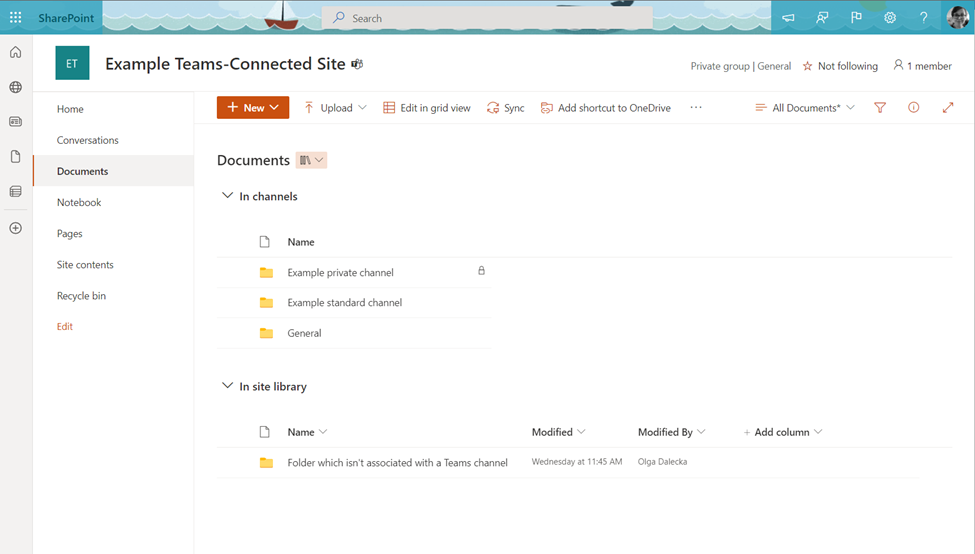
Task: Open the filter pane funnel icon
Action: point(880,108)
